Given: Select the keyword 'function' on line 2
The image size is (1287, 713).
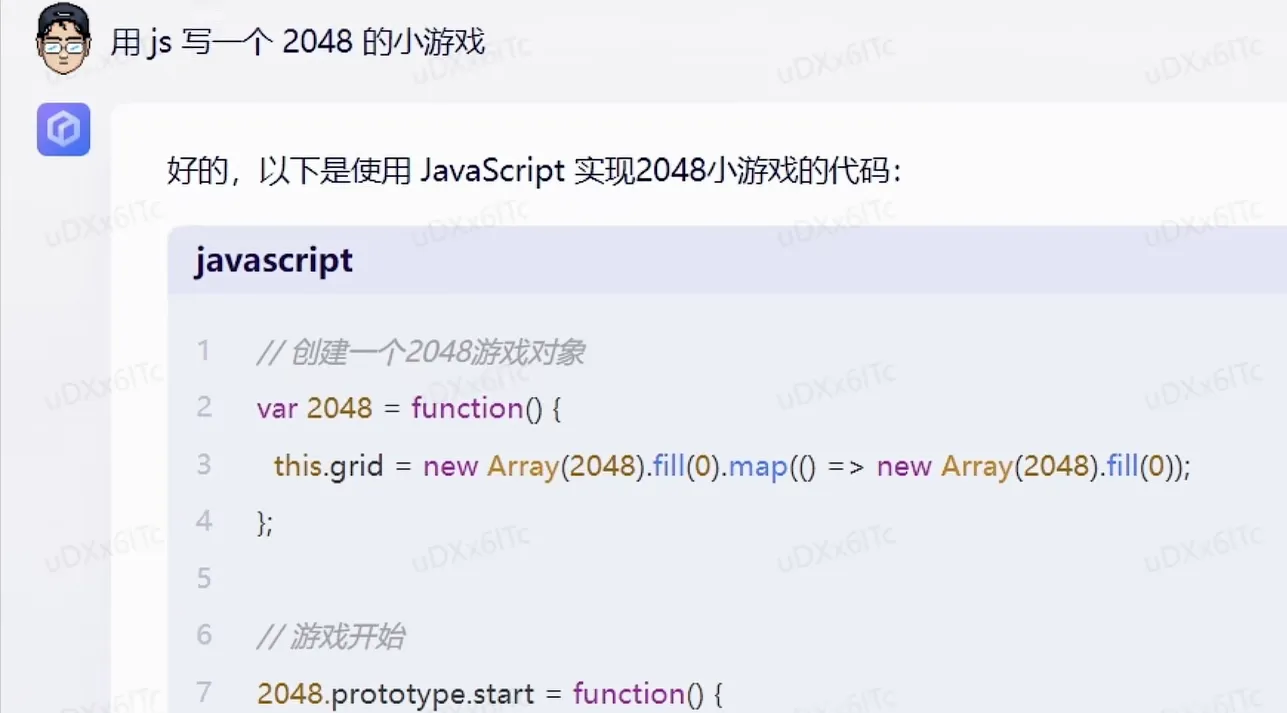Looking at the screenshot, I should point(467,408).
